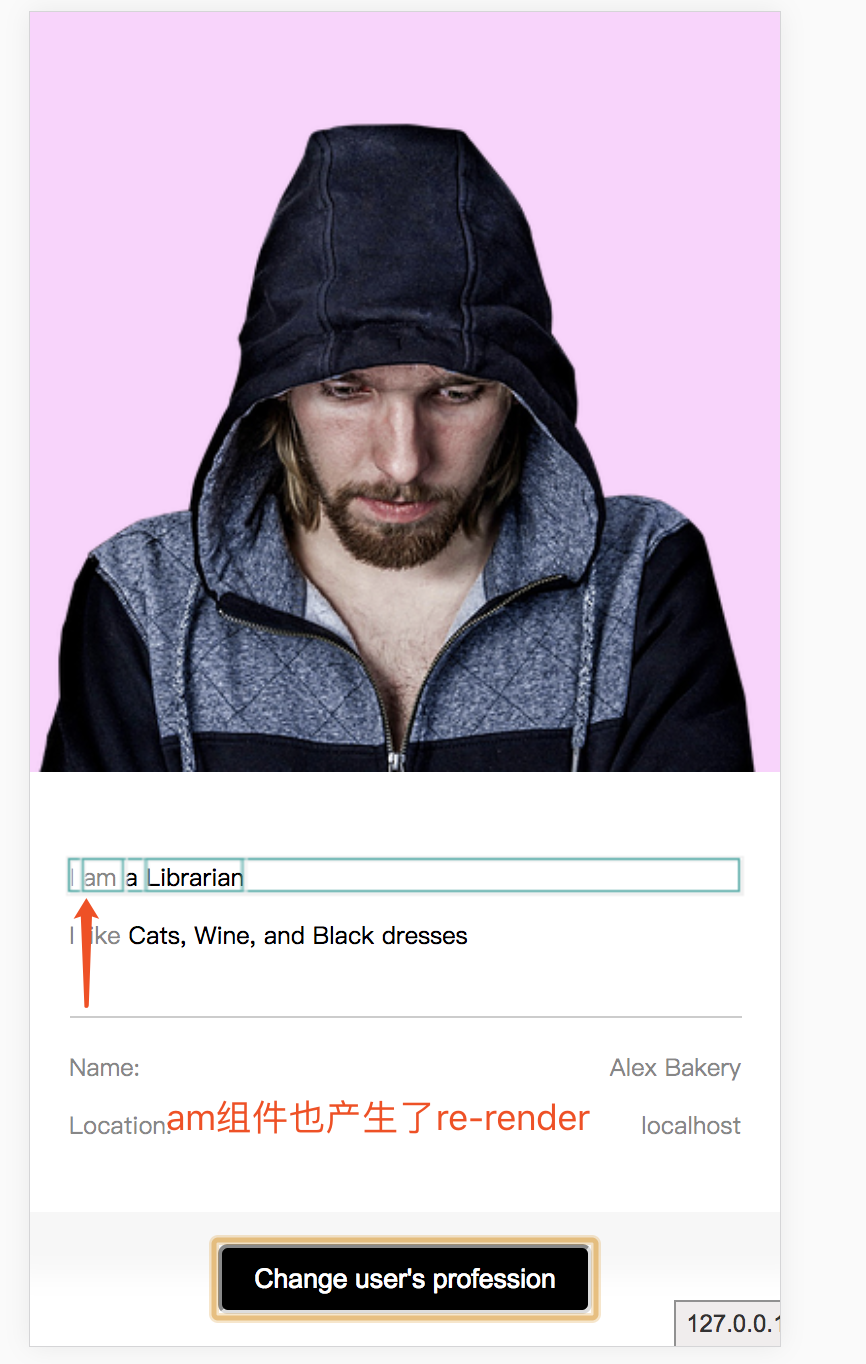Click the Location: label

point(120,1126)
